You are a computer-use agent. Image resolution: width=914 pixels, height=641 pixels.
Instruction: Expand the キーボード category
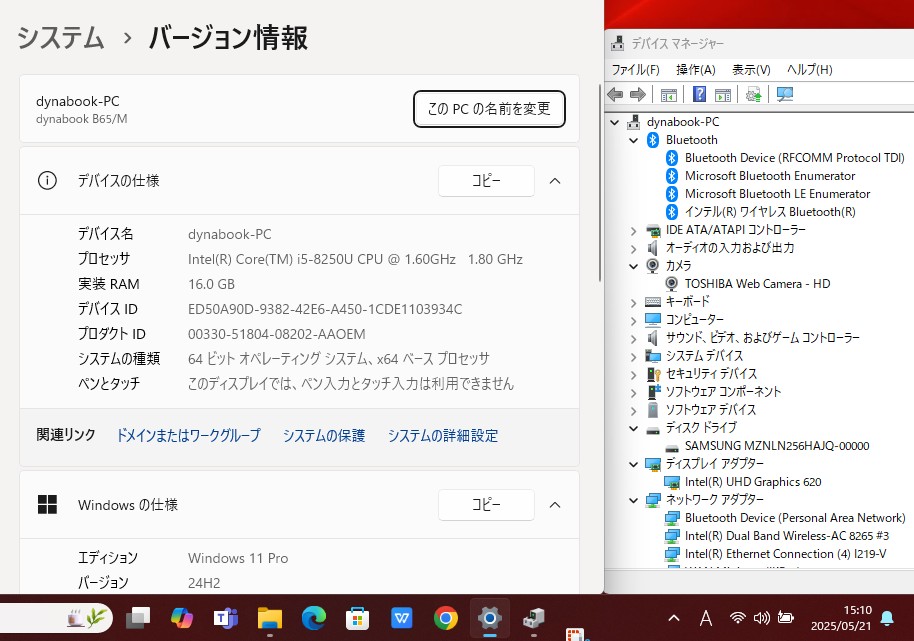pyautogui.click(x=634, y=302)
